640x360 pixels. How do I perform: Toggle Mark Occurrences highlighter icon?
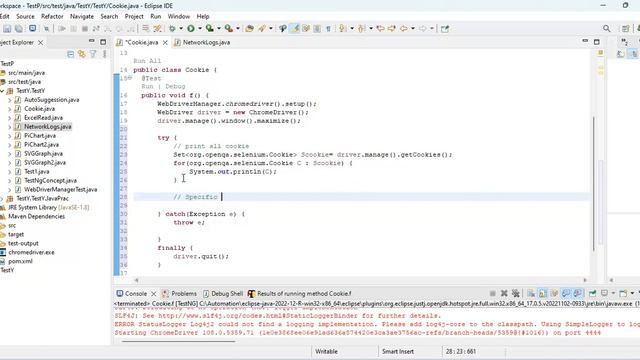point(294,29)
